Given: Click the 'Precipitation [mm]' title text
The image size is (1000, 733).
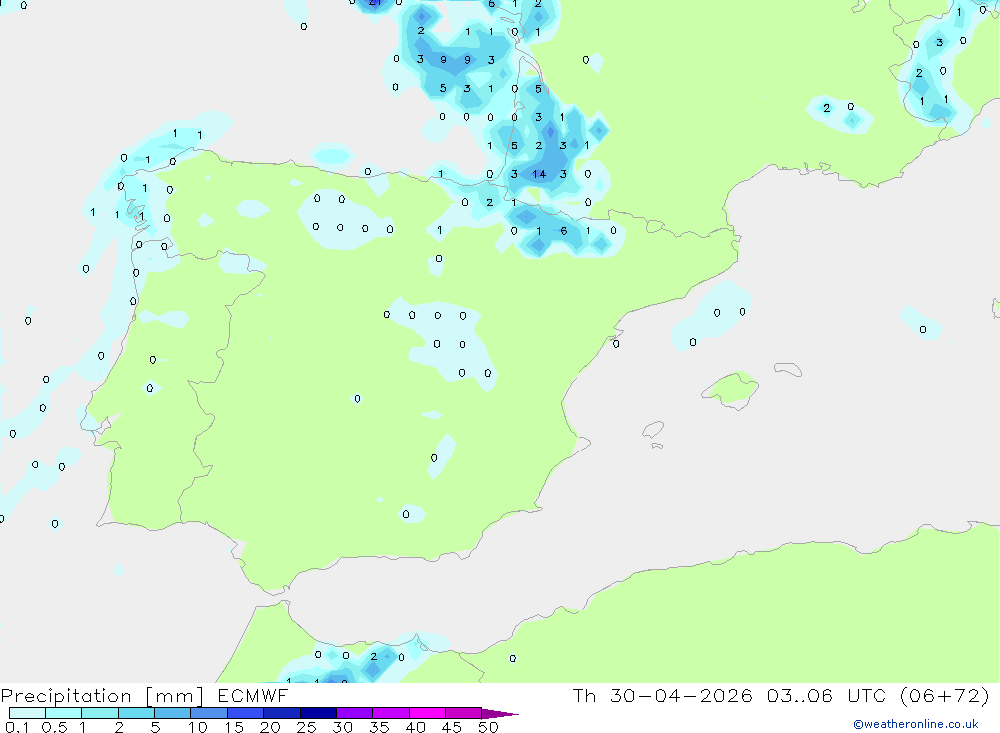Looking at the screenshot, I should pyautogui.click(x=102, y=696).
